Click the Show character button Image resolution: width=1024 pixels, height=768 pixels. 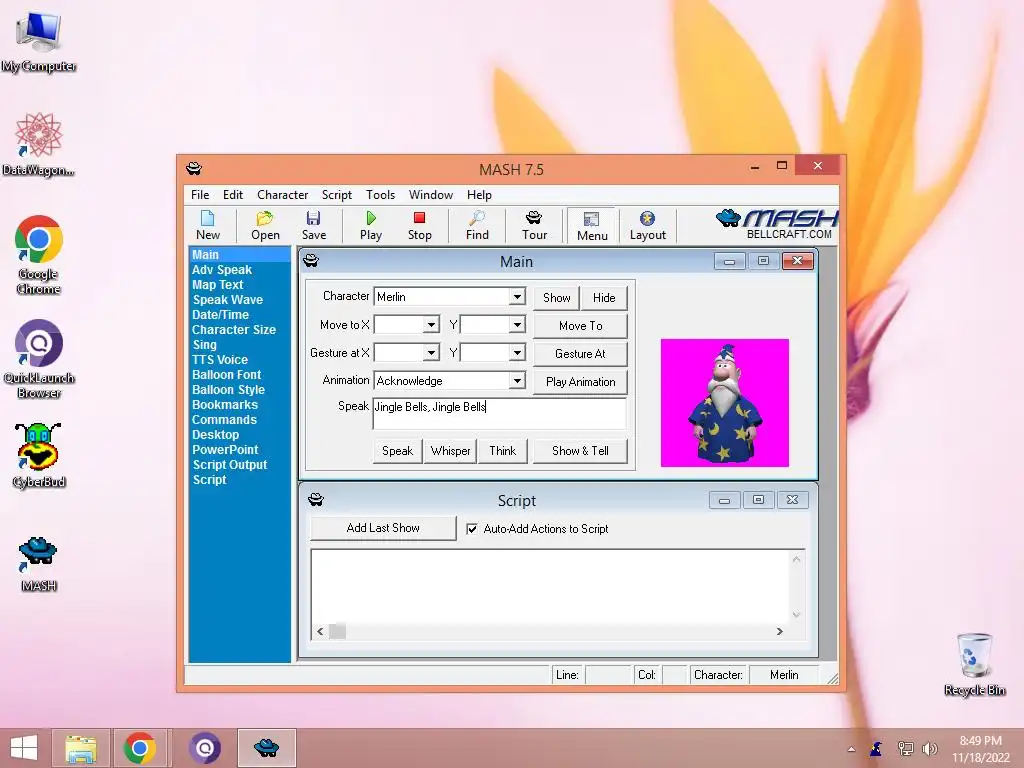556,298
